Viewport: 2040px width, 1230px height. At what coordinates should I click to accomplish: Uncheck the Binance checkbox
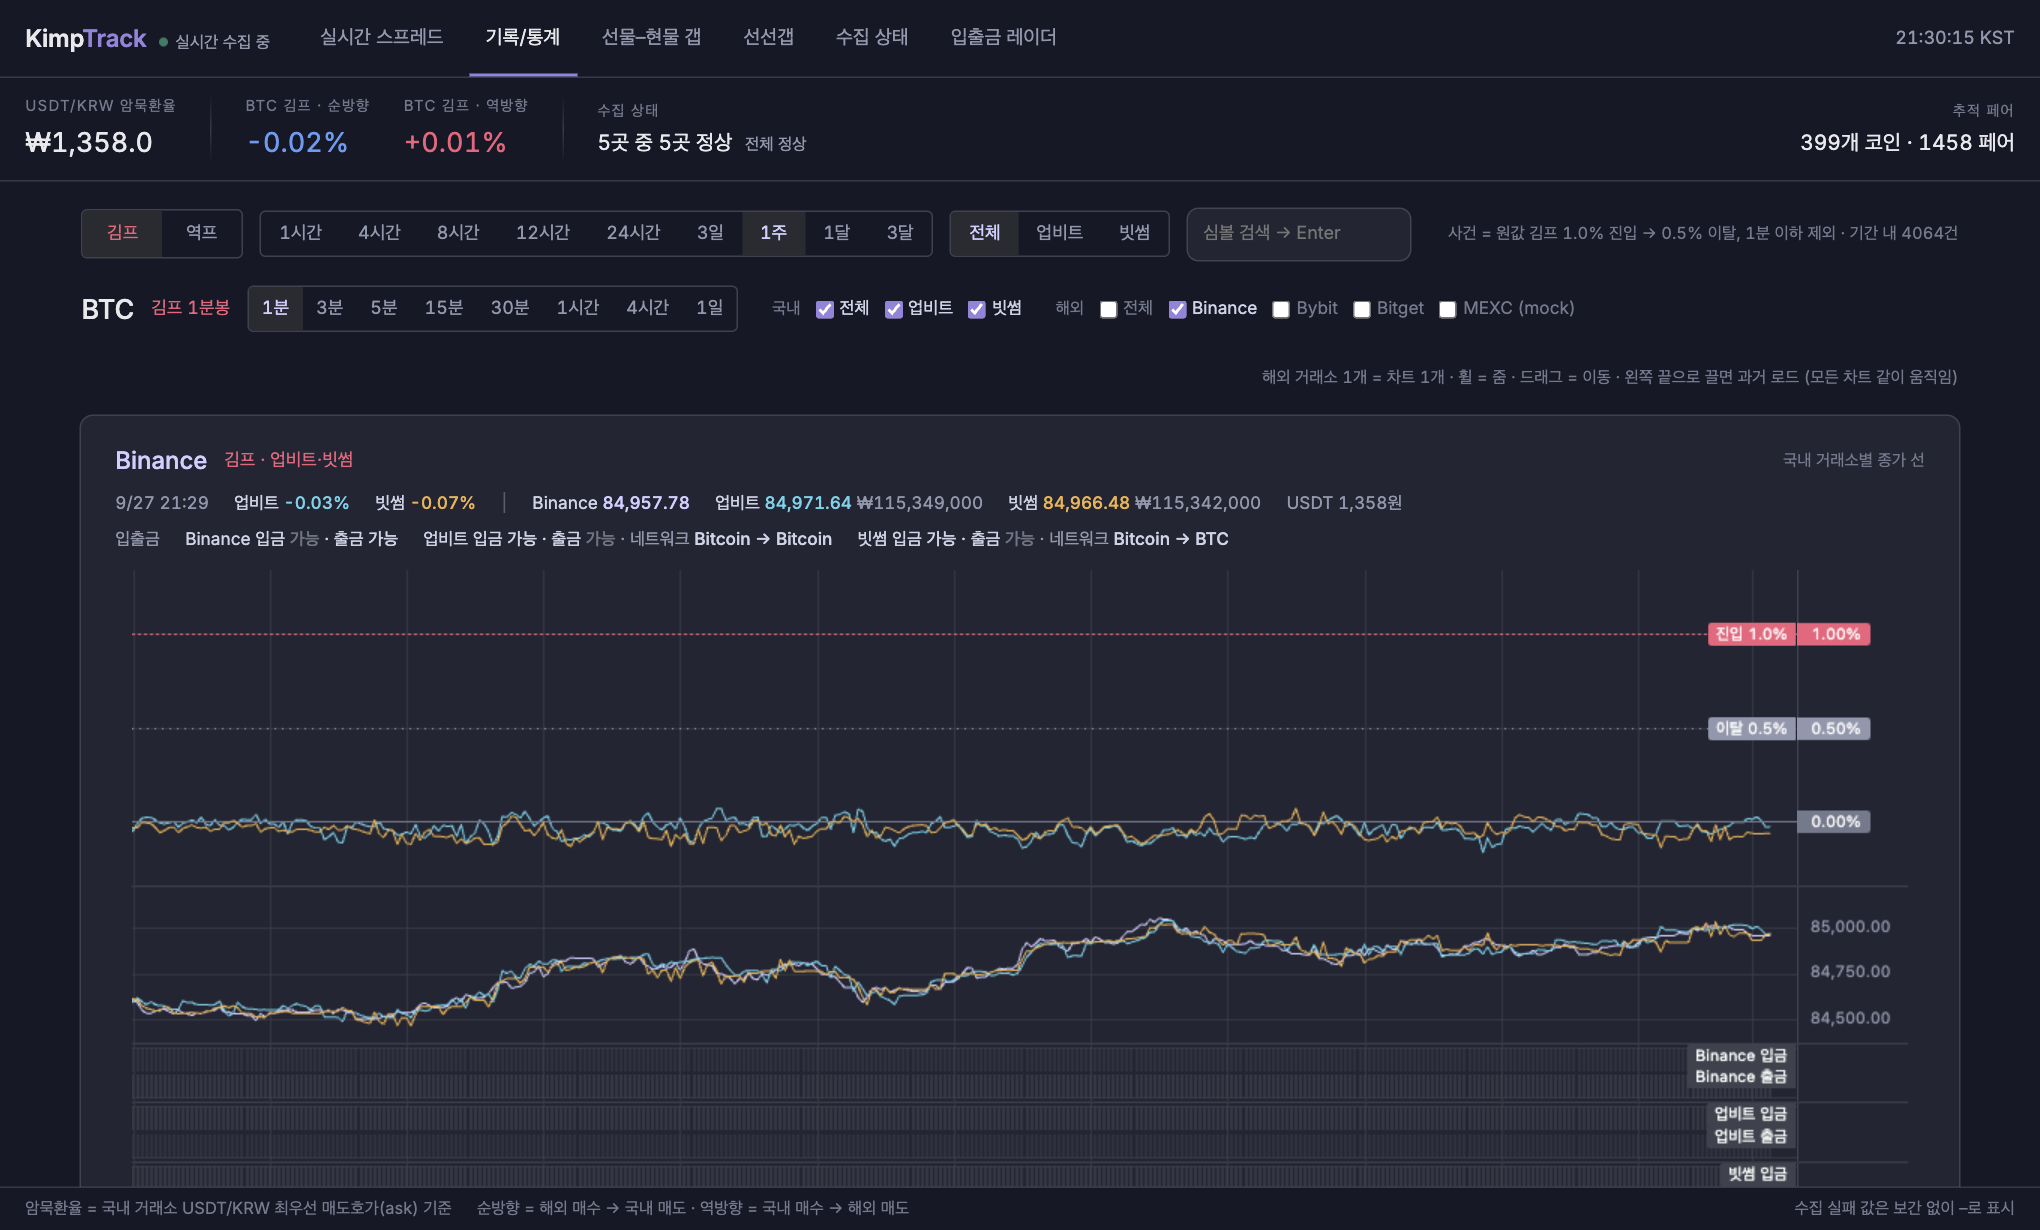point(1178,310)
